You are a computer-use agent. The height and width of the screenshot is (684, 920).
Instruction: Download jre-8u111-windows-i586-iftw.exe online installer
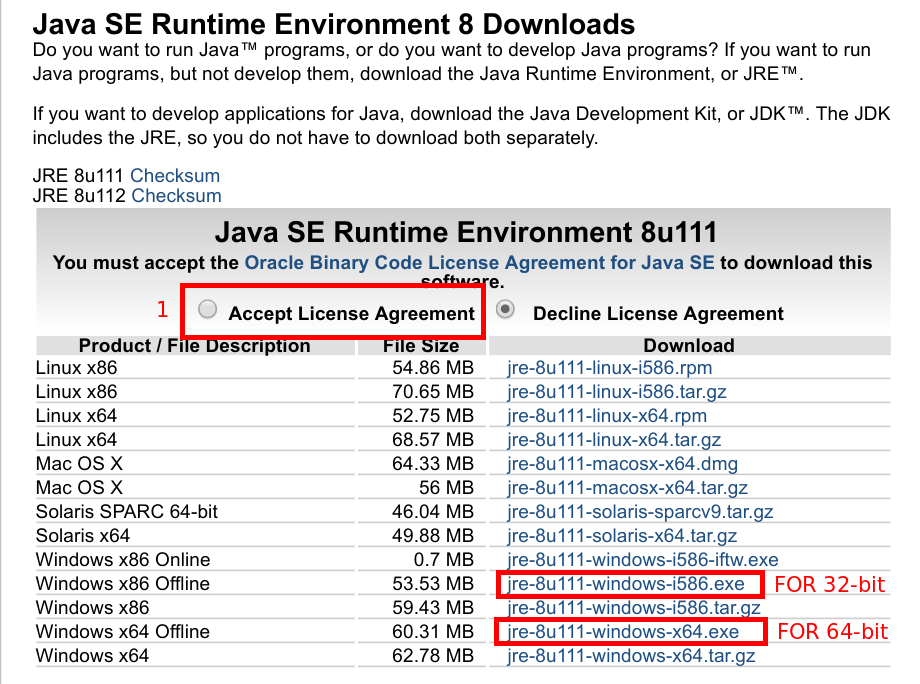tap(642, 560)
